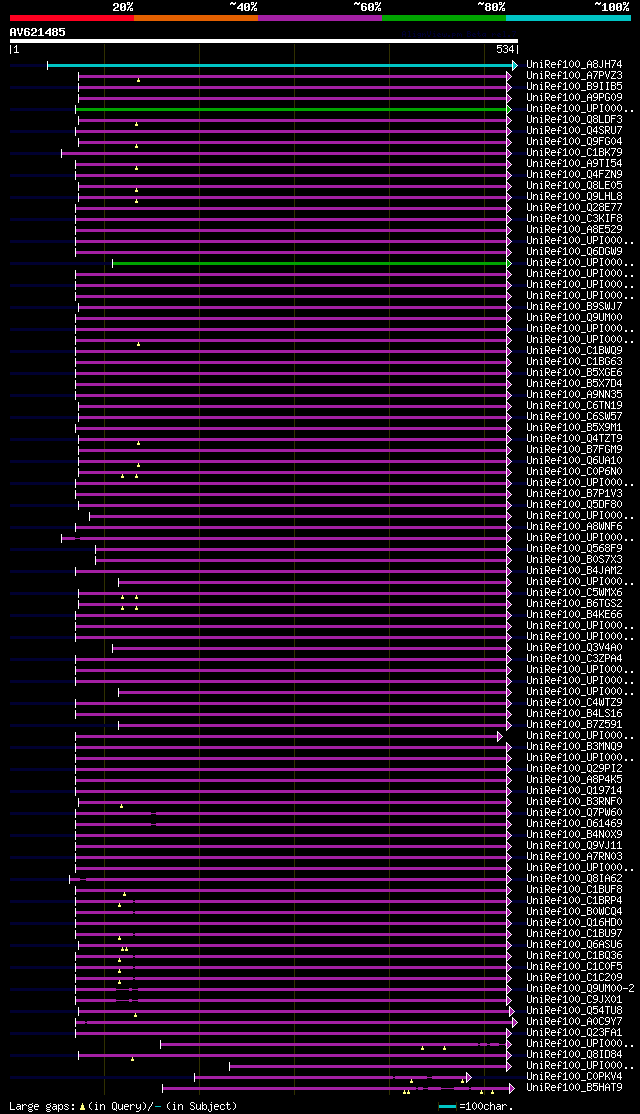Pick the UniRef100_B4JAM2 hit name
Viewport: 640px width, 1114px height.
point(575,571)
